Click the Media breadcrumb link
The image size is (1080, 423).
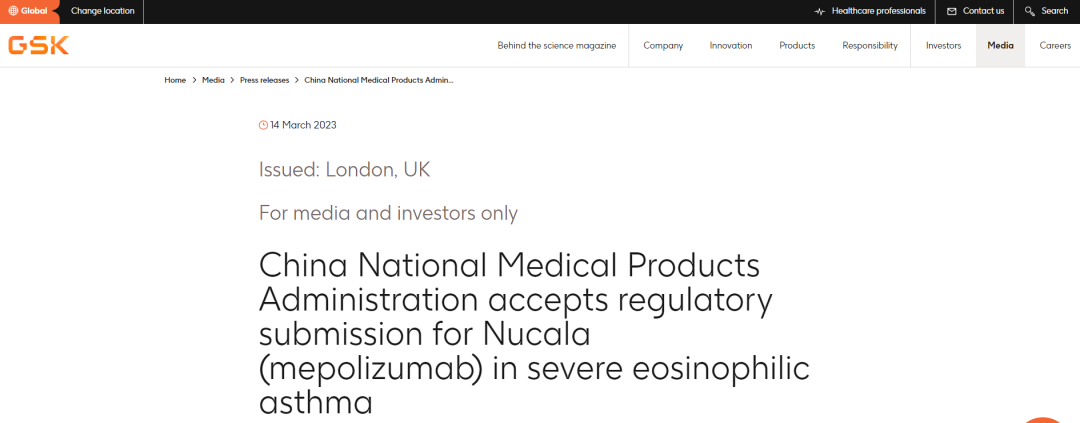click(x=213, y=79)
